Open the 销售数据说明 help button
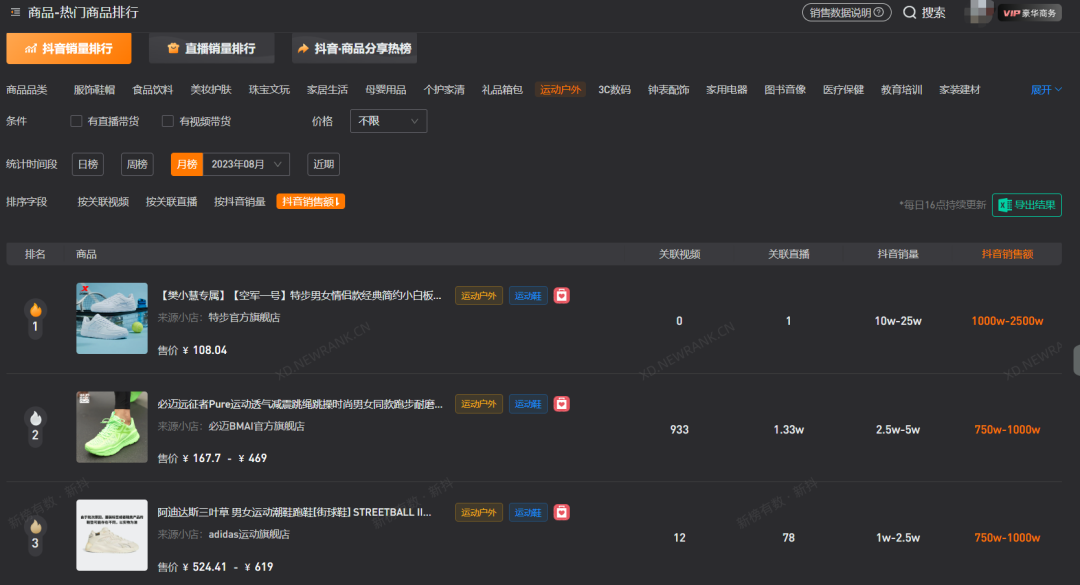Image resolution: width=1080 pixels, height=585 pixels. 846,13
